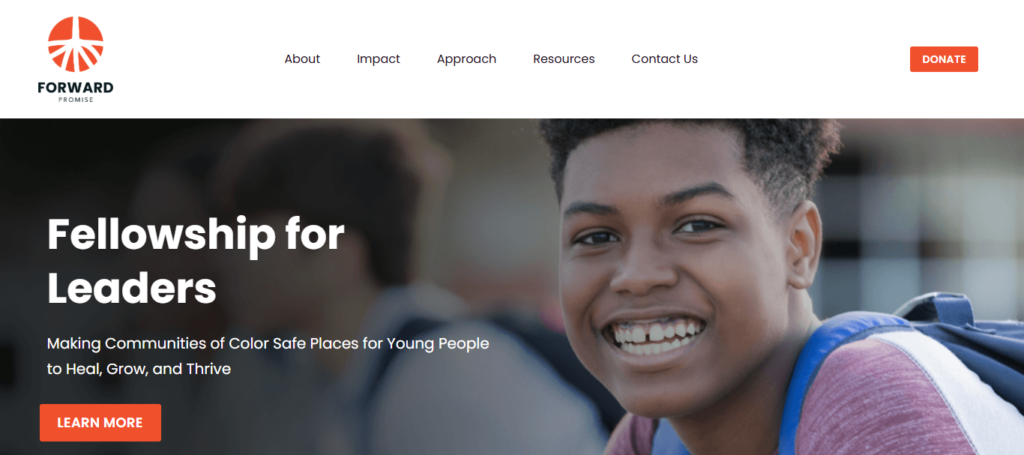This screenshot has height=455, width=1024.
Task: Navigate to Contact Us
Action: click(664, 59)
